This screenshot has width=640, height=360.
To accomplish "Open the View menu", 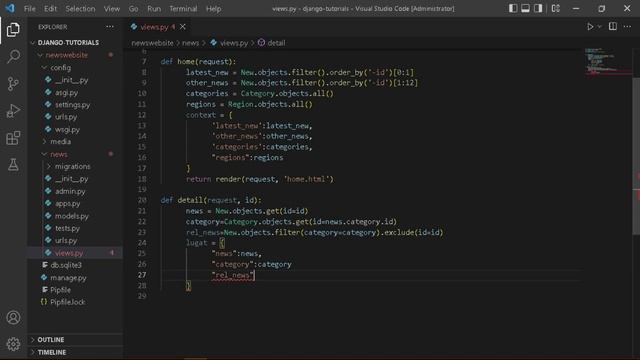I will click(112, 9).
